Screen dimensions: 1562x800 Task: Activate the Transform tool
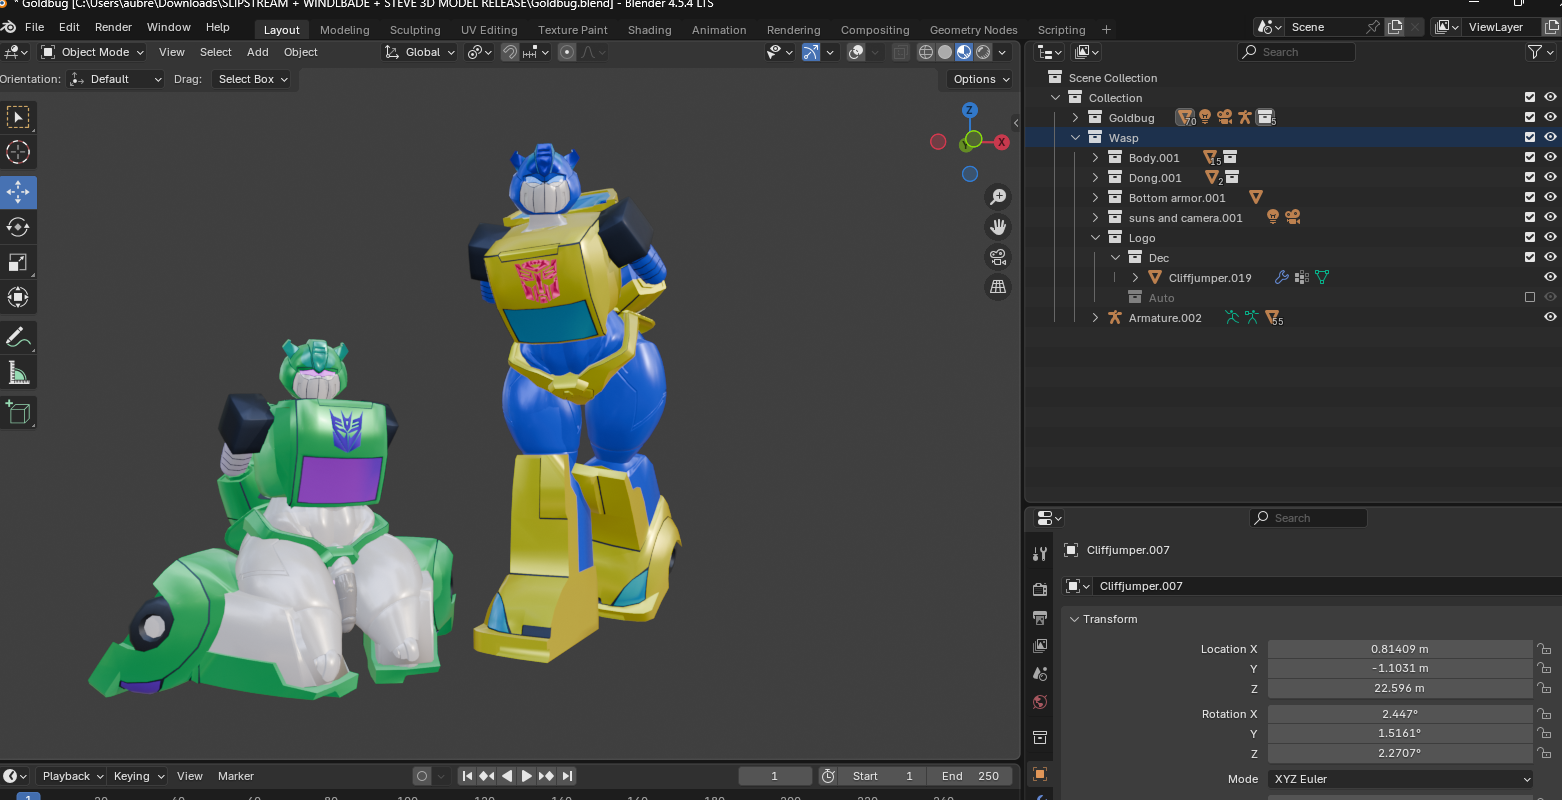pyautogui.click(x=18, y=297)
